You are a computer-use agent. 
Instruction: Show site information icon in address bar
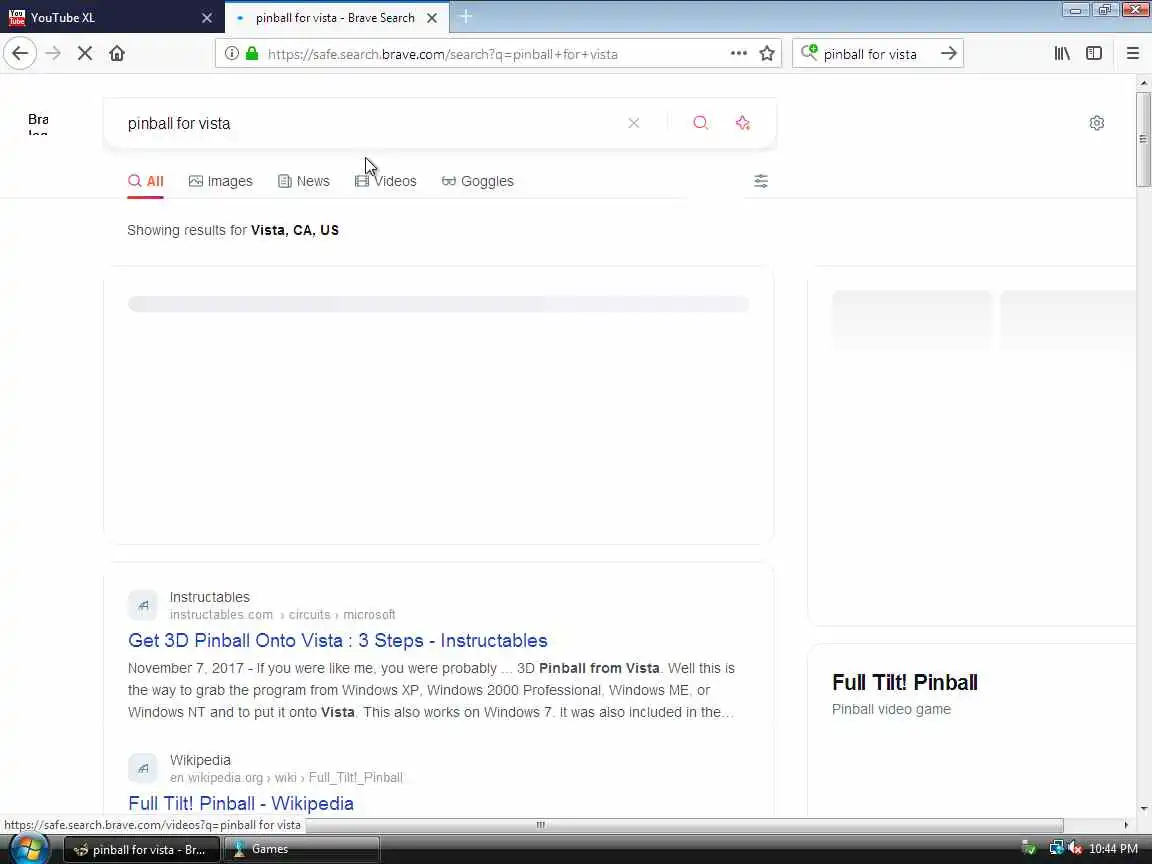click(231, 54)
